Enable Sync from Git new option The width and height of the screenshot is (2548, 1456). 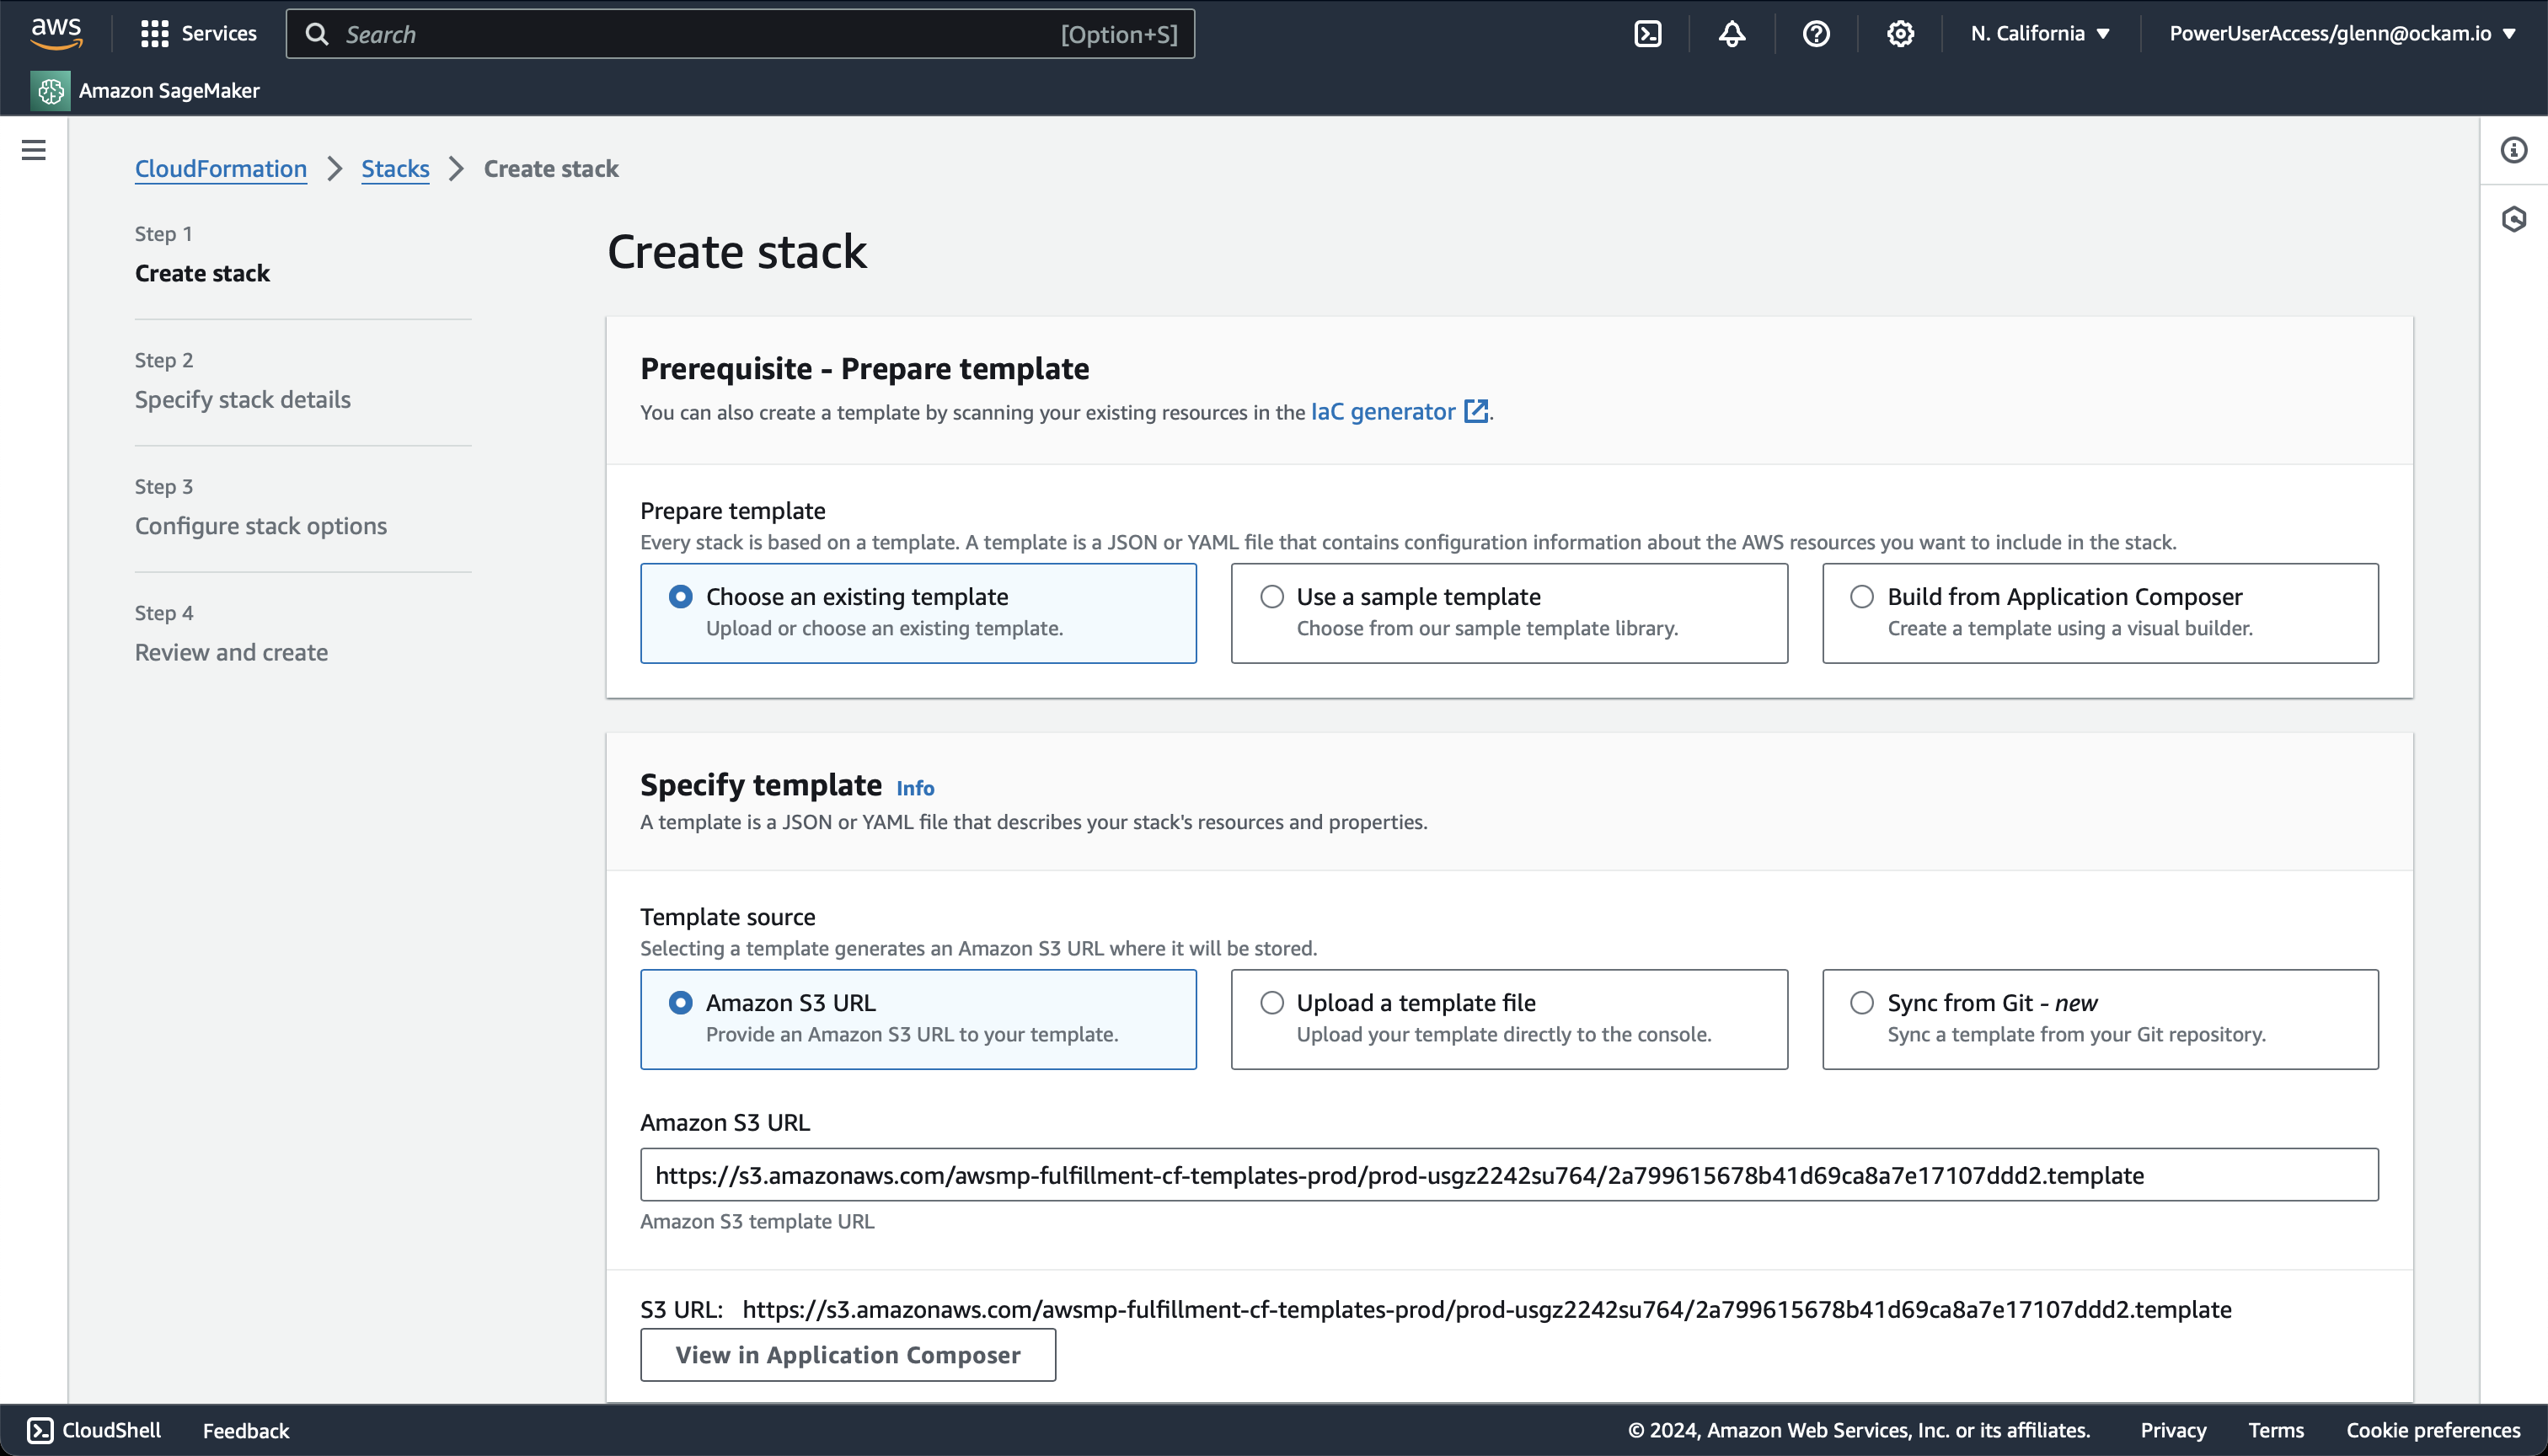tap(1859, 1003)
